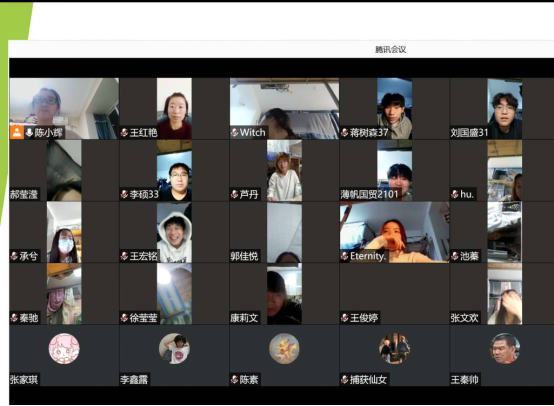
Task: Click the muted mic icon beside 王俊婷
Action: (345, 318)
